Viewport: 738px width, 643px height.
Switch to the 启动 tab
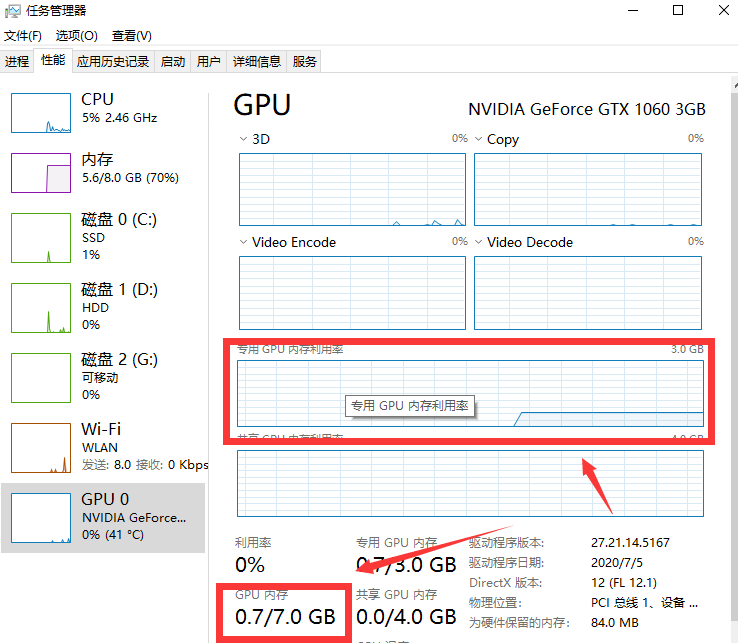[x=173, y=62]
